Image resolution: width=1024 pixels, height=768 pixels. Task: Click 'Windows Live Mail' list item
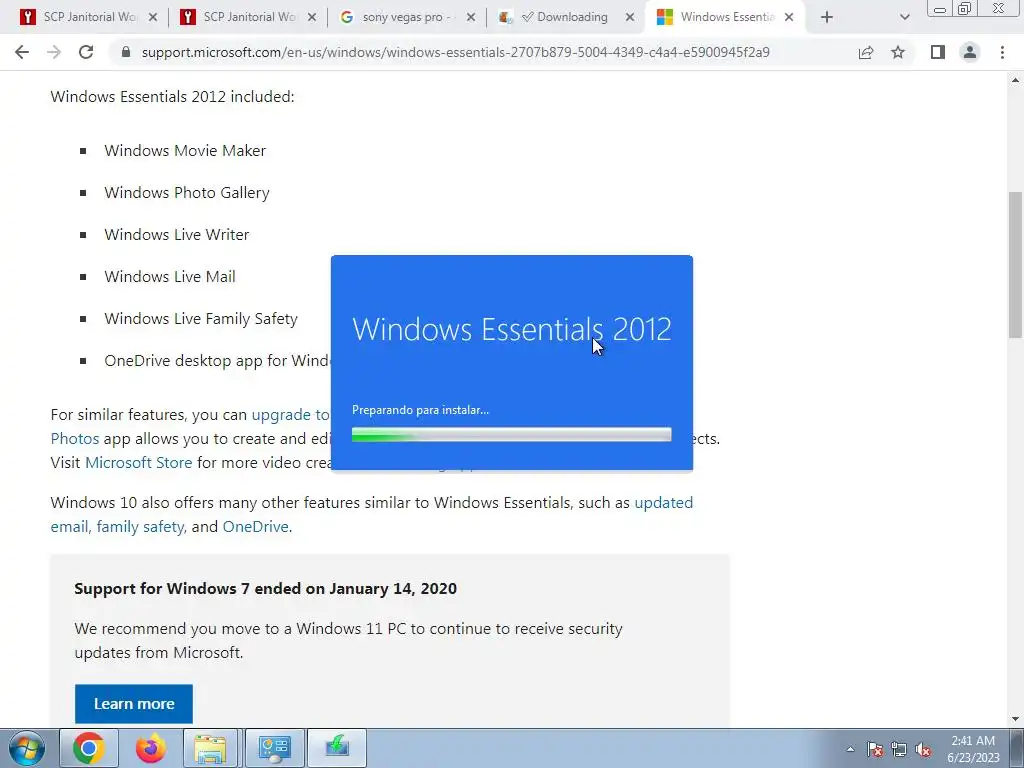click(170, 277)
